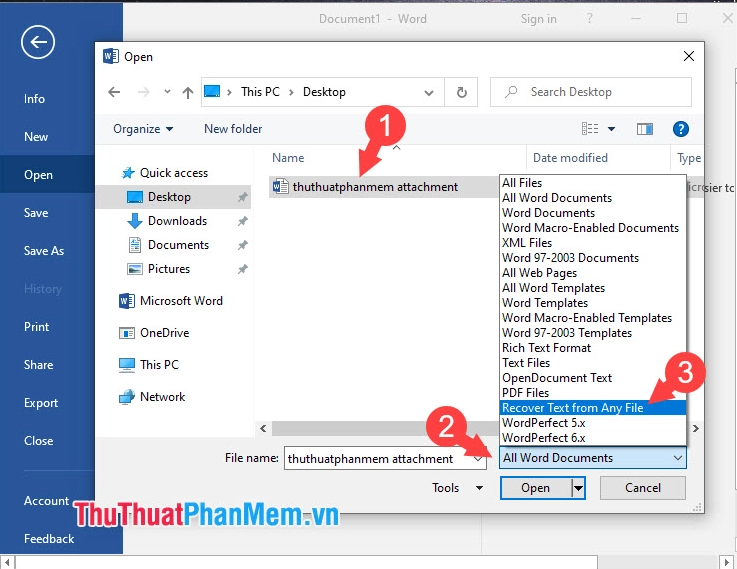Choose Word 97-2003 Documents option
The width and height of the screenshot is (737, 569).
click(x=592, y=258)
